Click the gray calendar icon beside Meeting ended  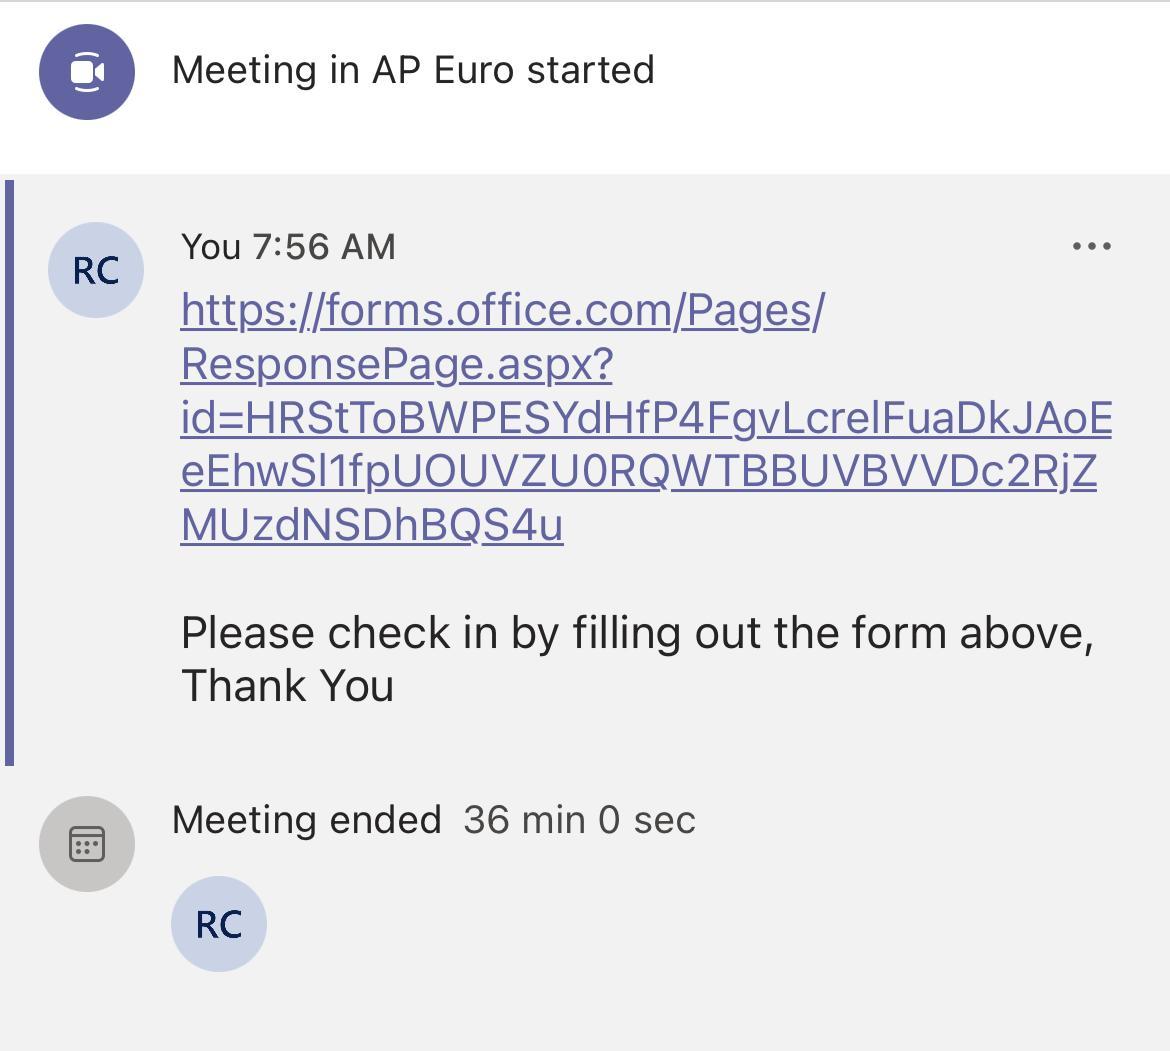pos(87,843)
